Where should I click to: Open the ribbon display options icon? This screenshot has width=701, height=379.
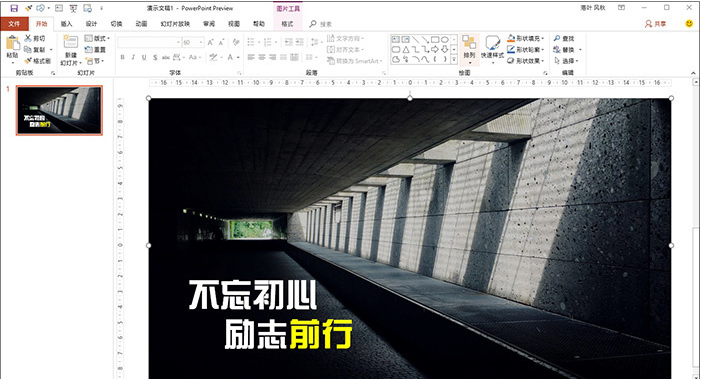621,8
